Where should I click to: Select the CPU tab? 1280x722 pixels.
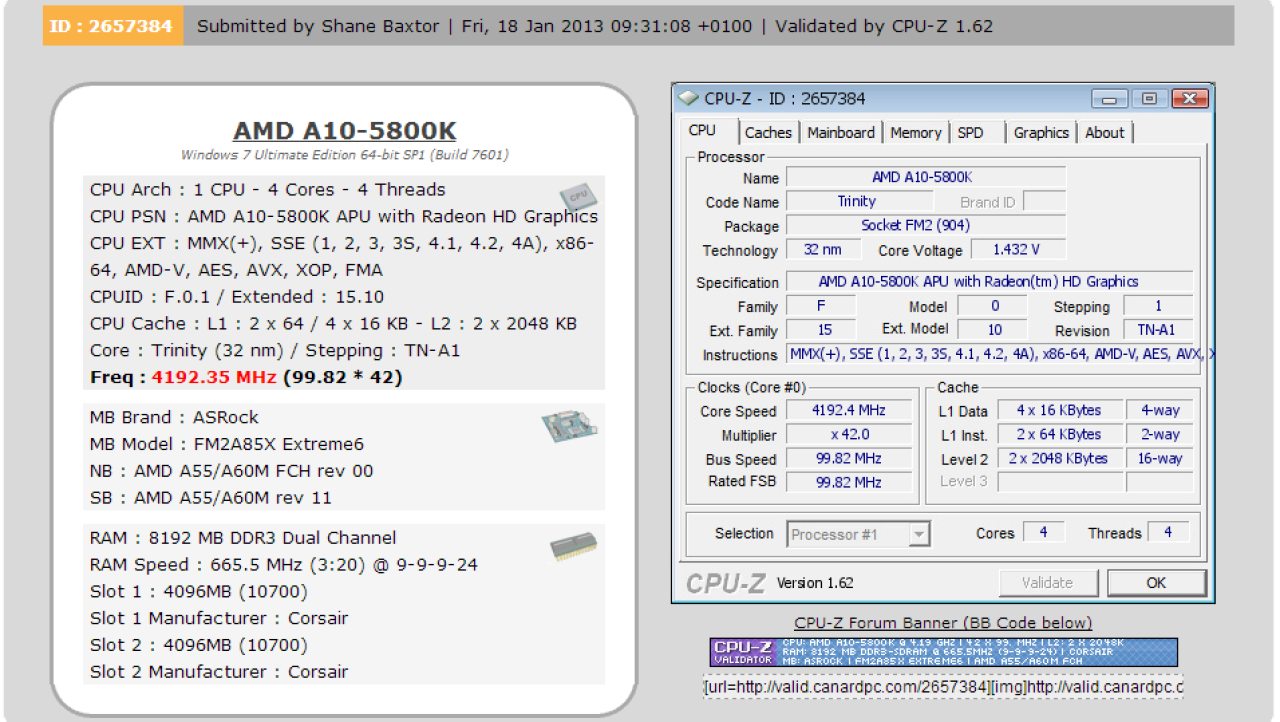click(x=702, y=131)
